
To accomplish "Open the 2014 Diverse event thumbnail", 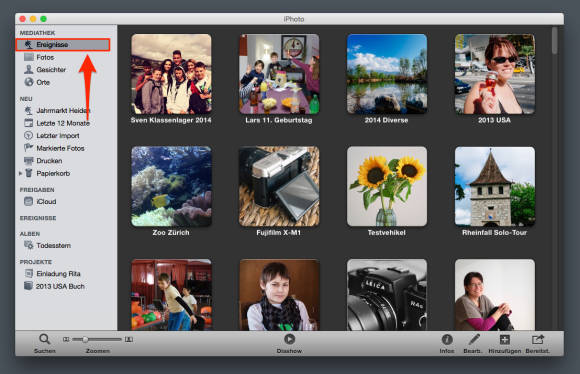I will click(x=387, y=74).
